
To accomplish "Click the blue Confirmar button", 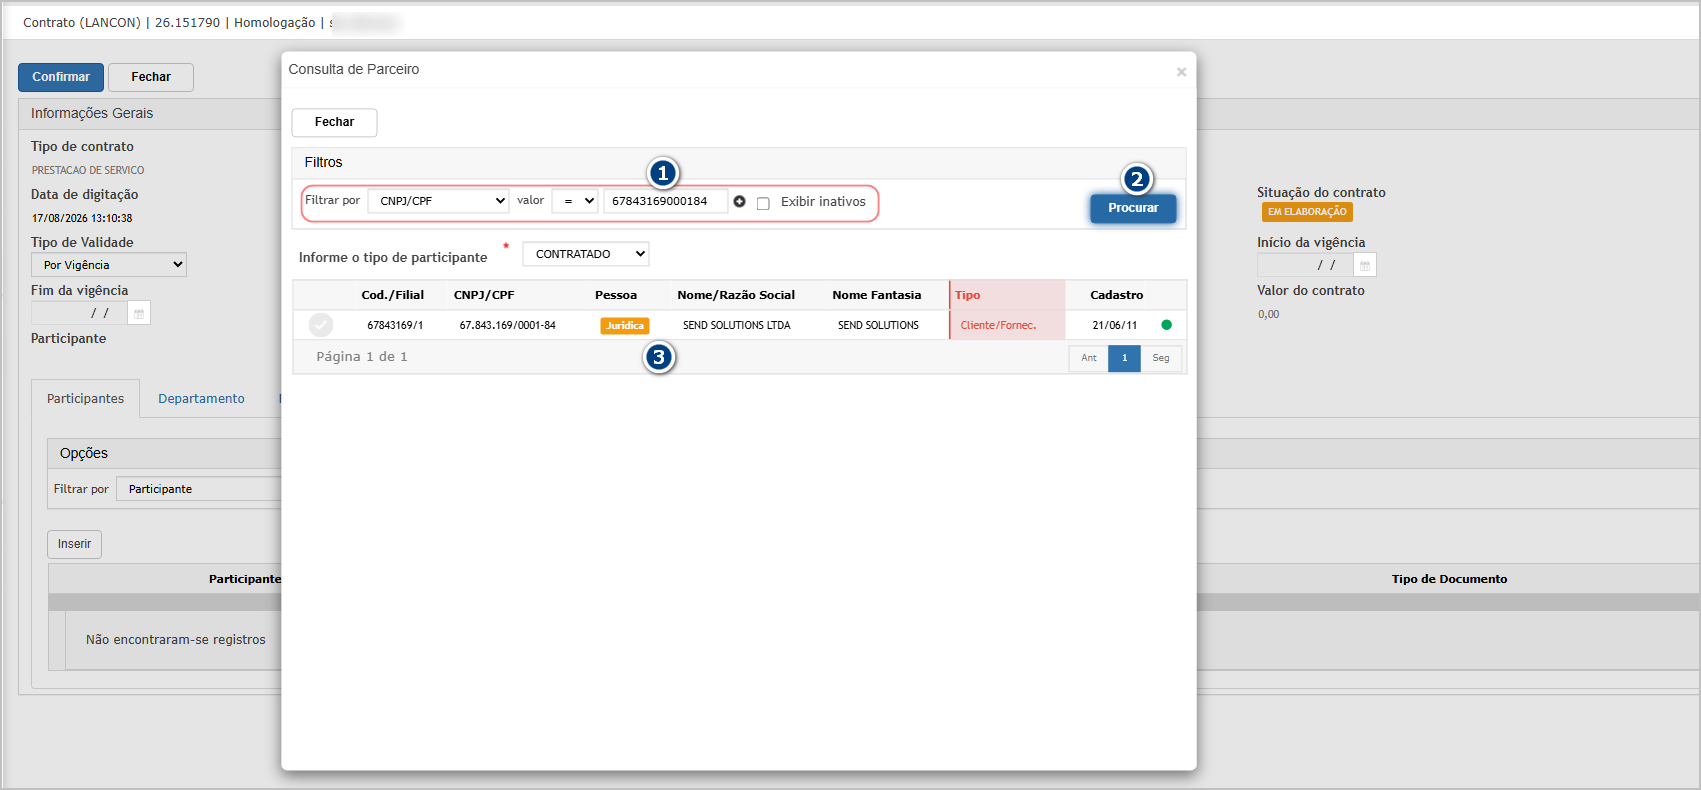I will tap(61, 77).
